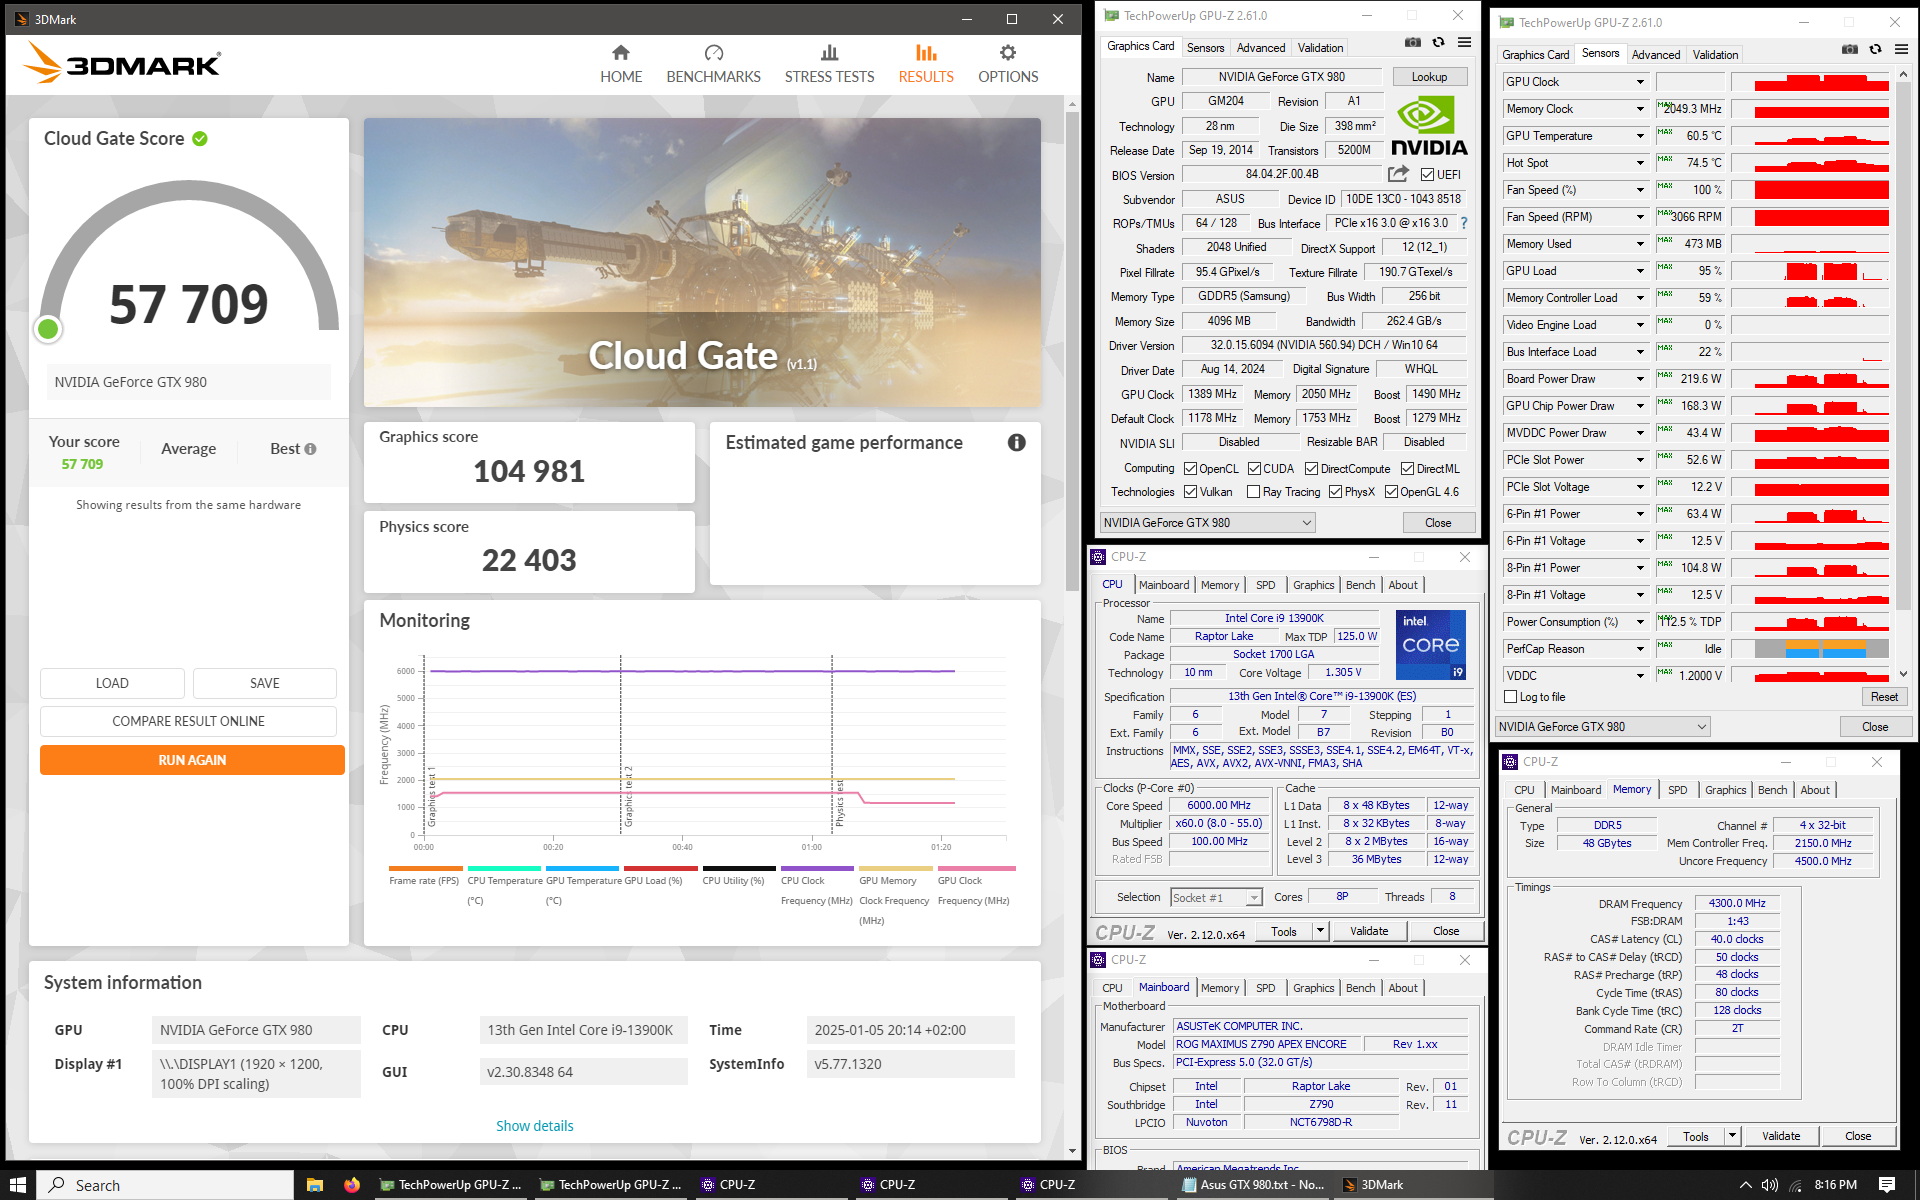Open the notification center icon
Viewport: 1920px width, 1200px height.
(x=1887, y=1185)
